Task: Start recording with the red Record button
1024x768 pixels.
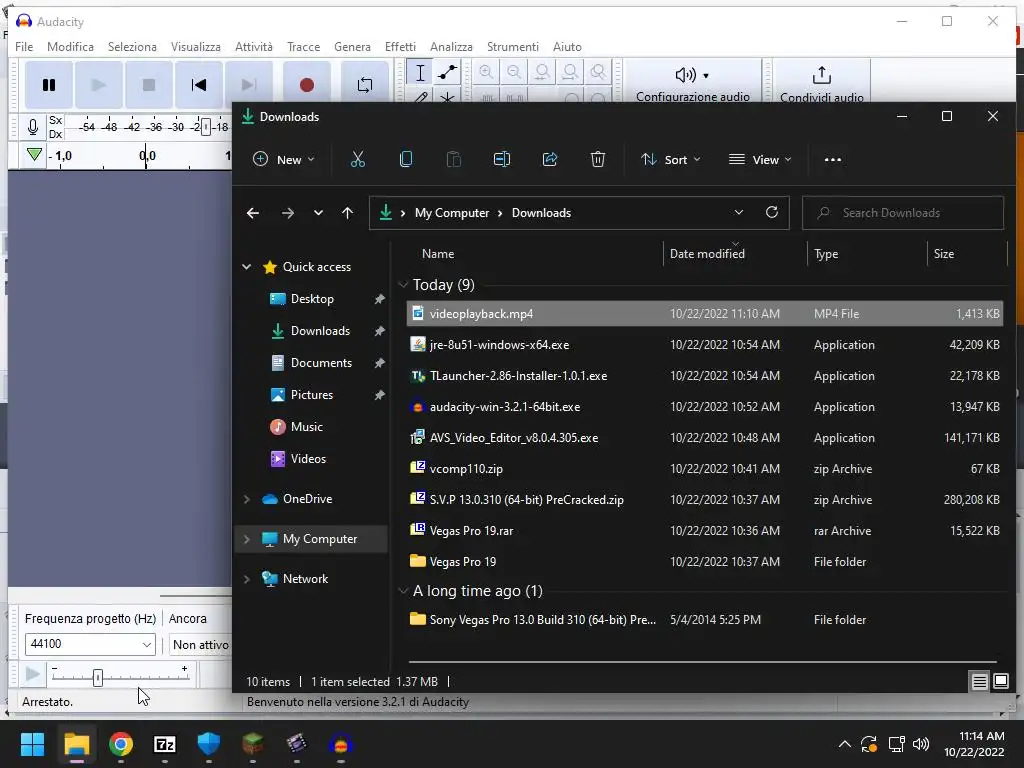Action: point(307,85)
